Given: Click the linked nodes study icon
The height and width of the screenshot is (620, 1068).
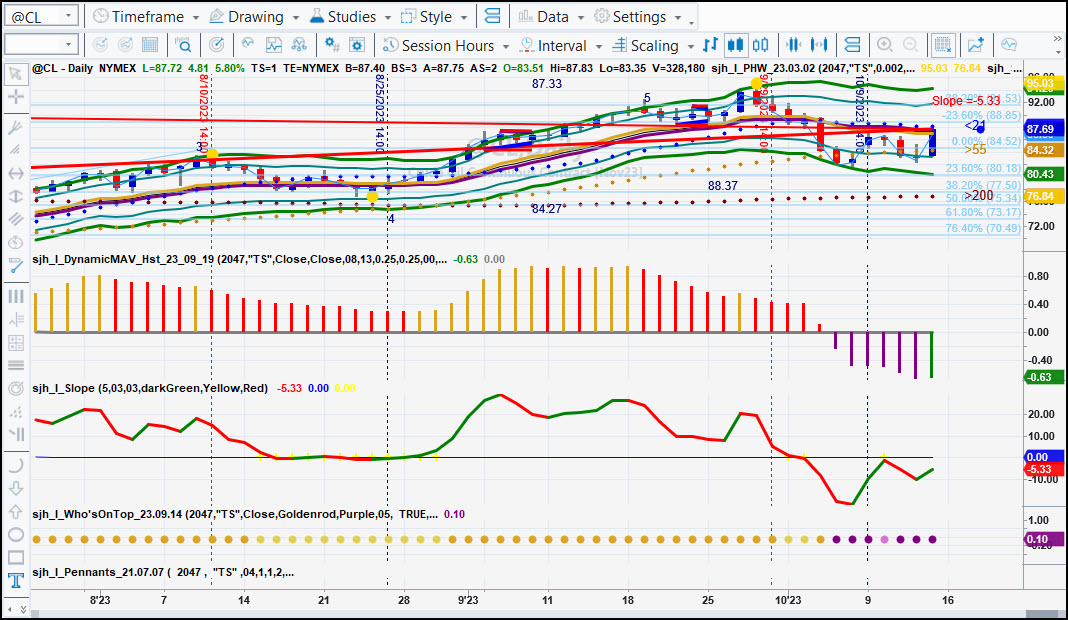Looking at the screenshot, I should [299, 45].
